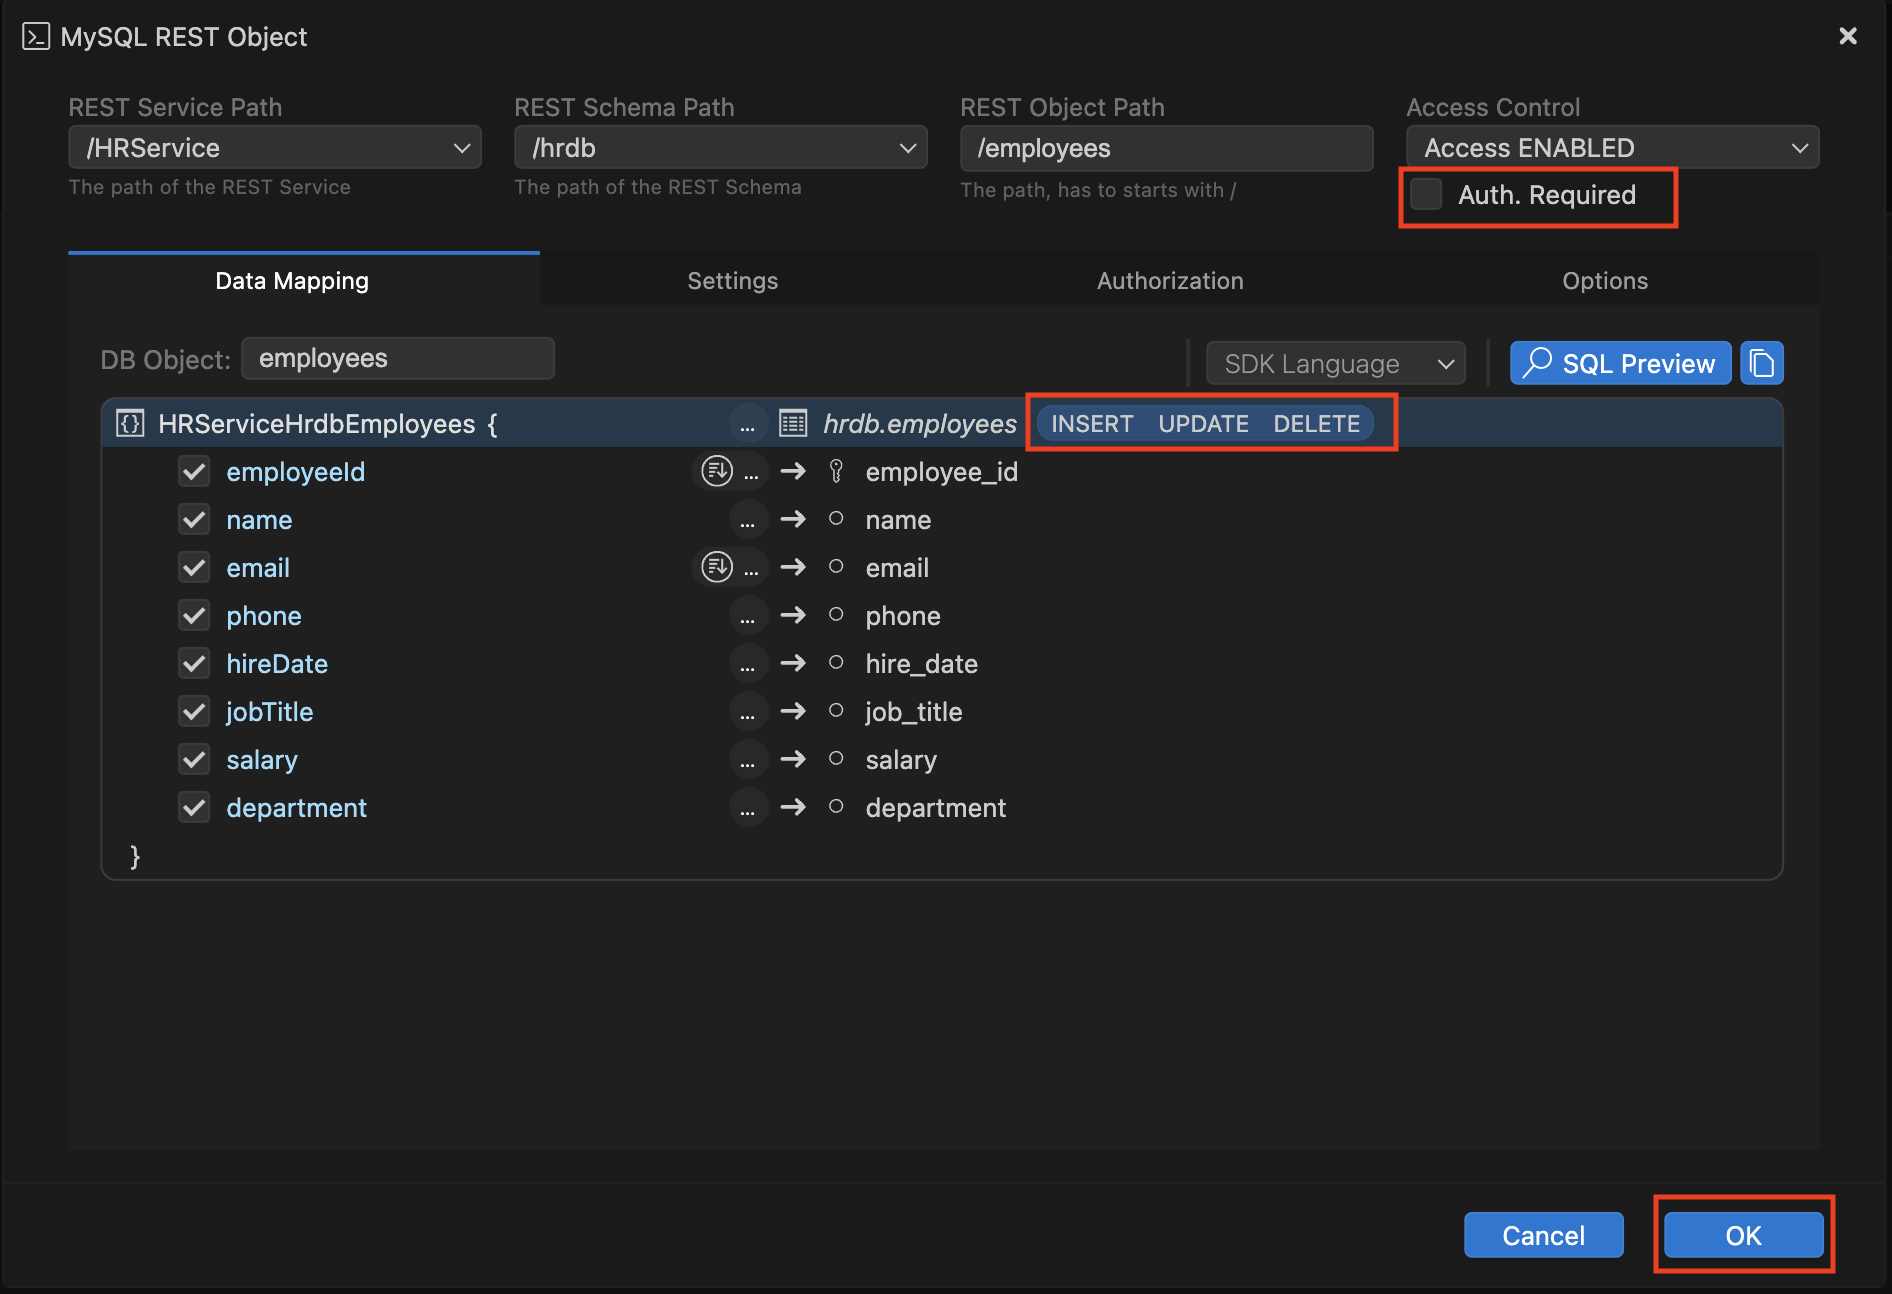Confirm changes with the OK button
Image resolution: width=1892 pixels, height=1294 pixels.
[x=1743, y=1235]
